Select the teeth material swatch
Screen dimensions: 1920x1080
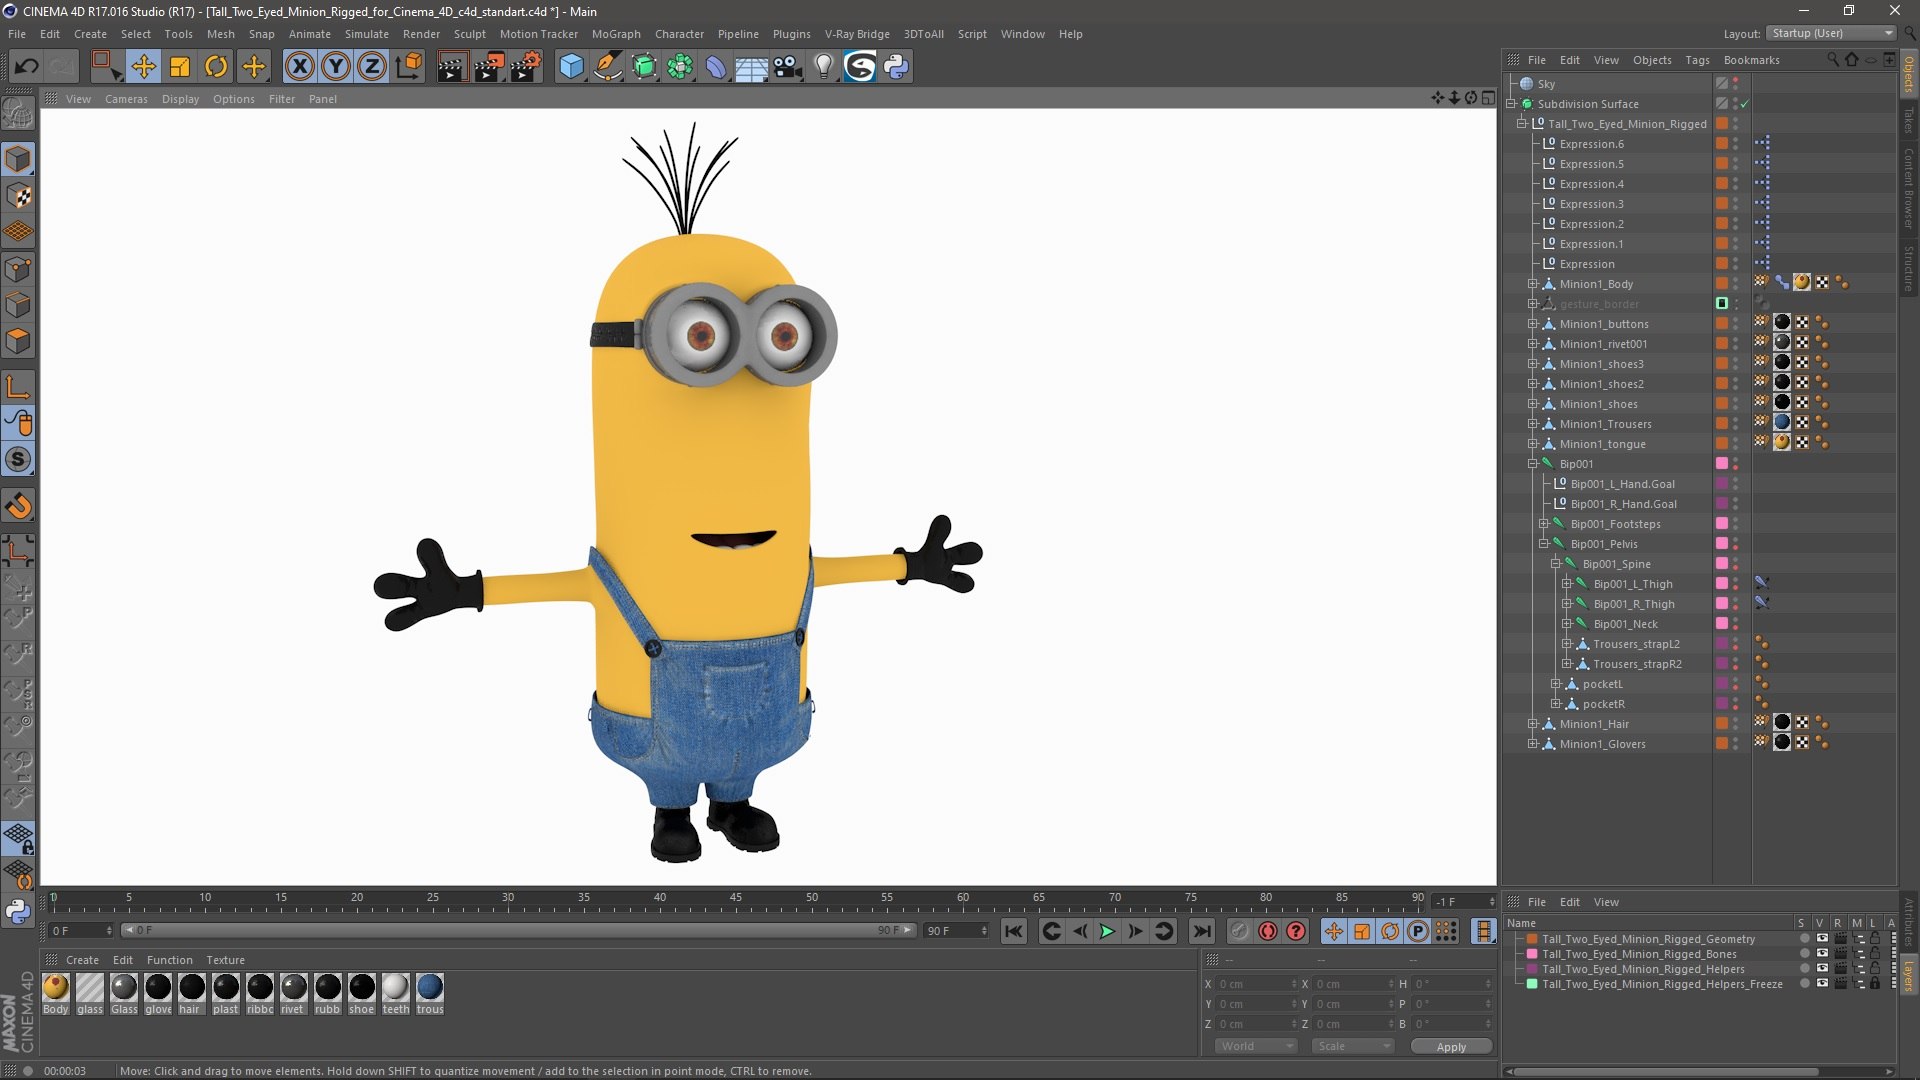point(396,988)
